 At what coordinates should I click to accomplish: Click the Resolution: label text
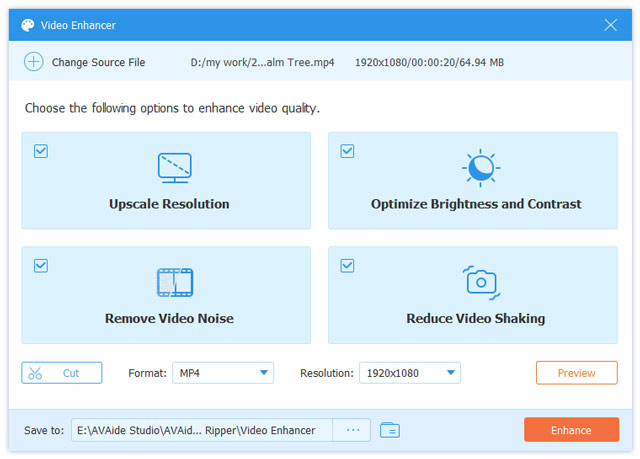(327, 373)
